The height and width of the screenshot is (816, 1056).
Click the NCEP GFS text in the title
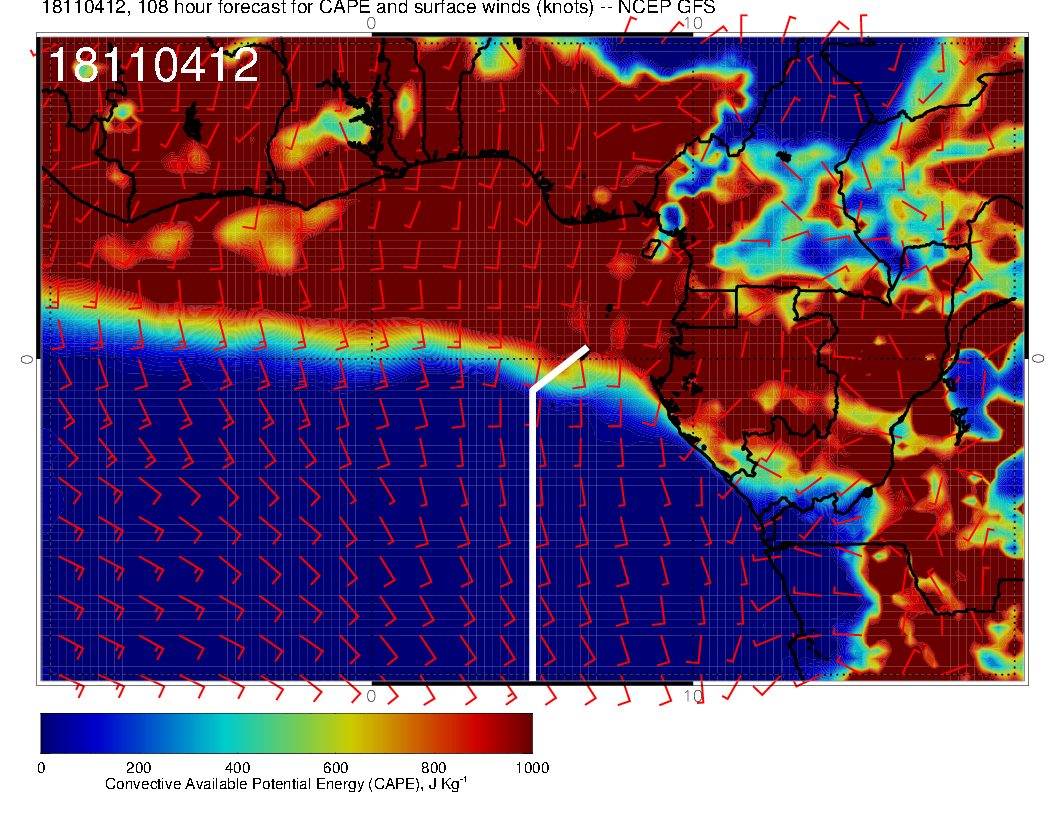[660, 8]
